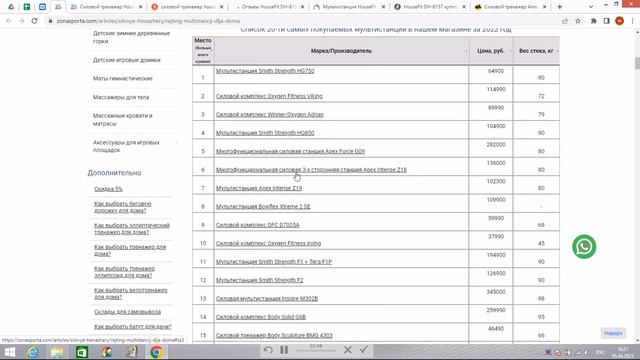Go forward using the browser forward arrow
The width and height of the screenshot is (640, 360).
21,21
